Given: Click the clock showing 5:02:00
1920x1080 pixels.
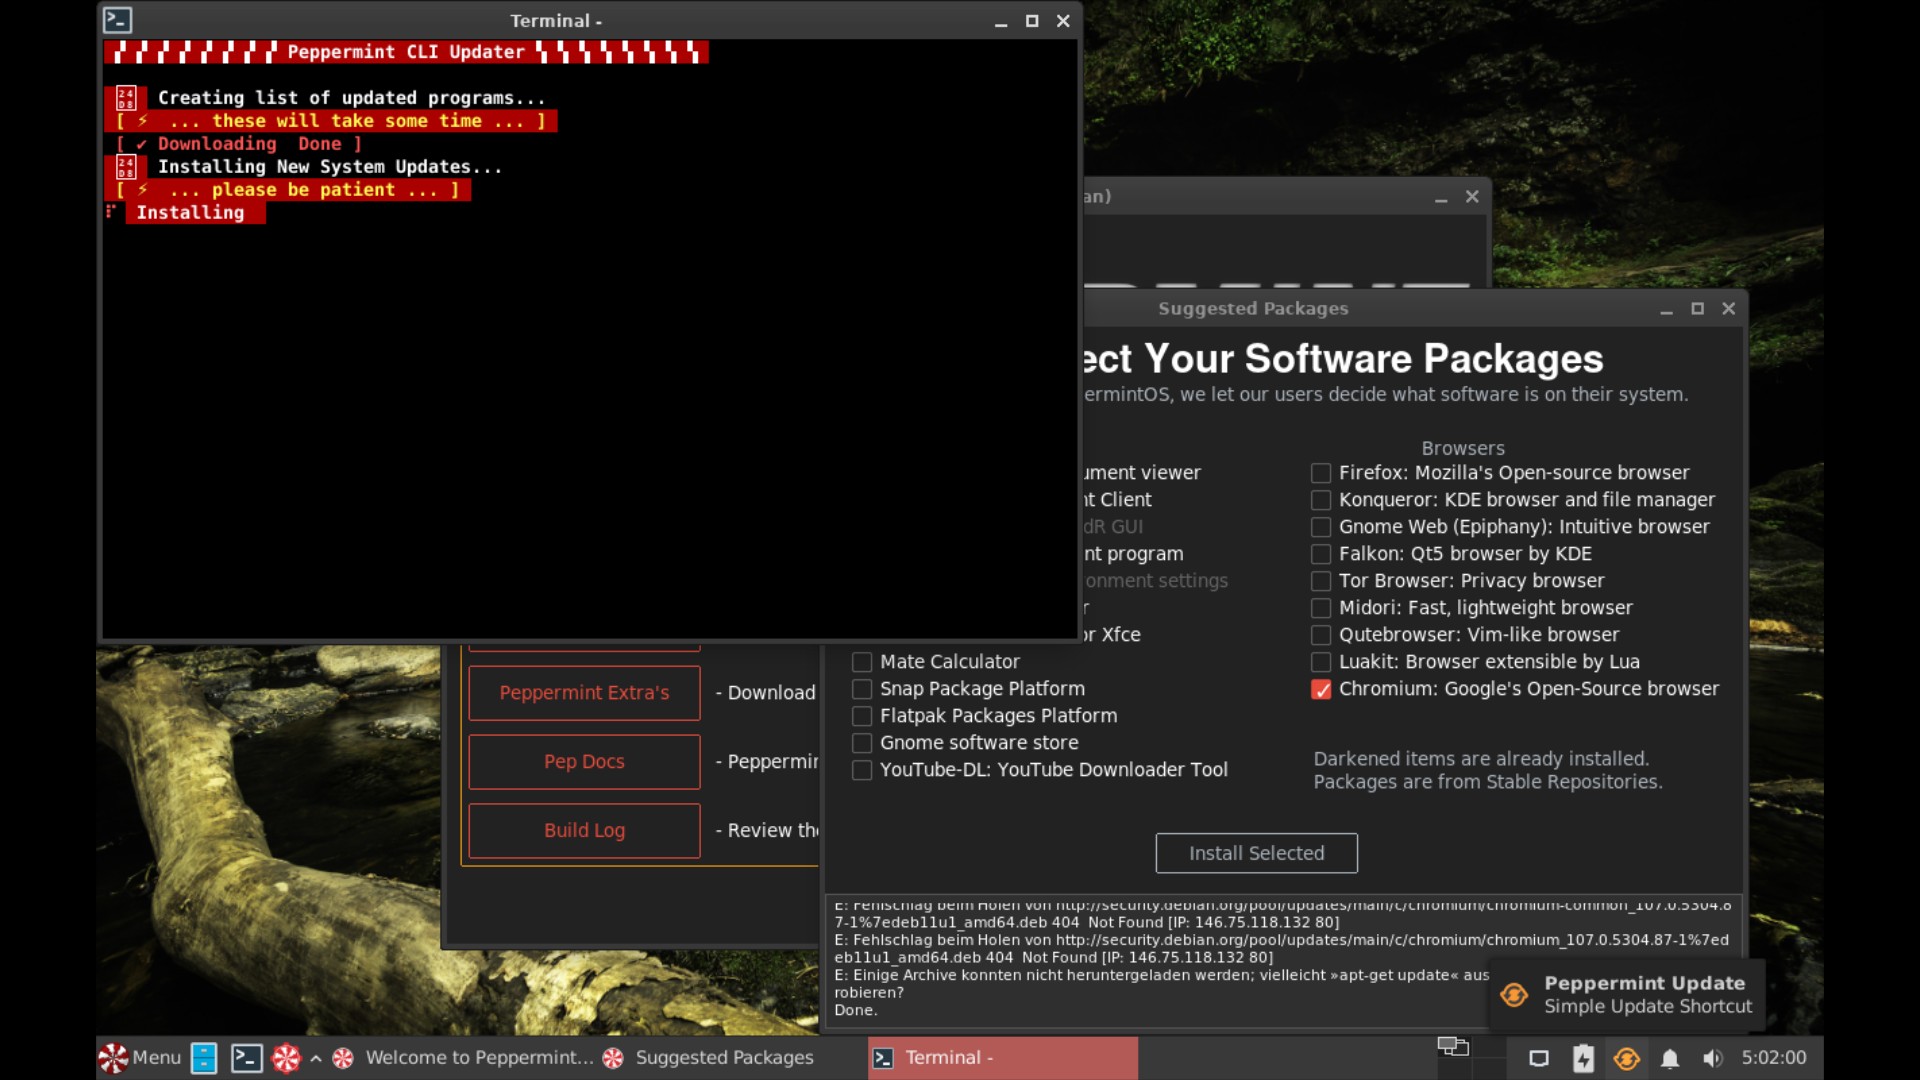Looking at the screenshot, I should tap(1774, 1058).
